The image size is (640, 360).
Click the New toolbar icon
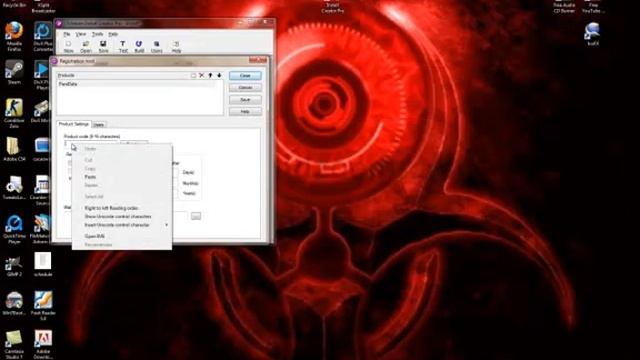coord(68,47)
